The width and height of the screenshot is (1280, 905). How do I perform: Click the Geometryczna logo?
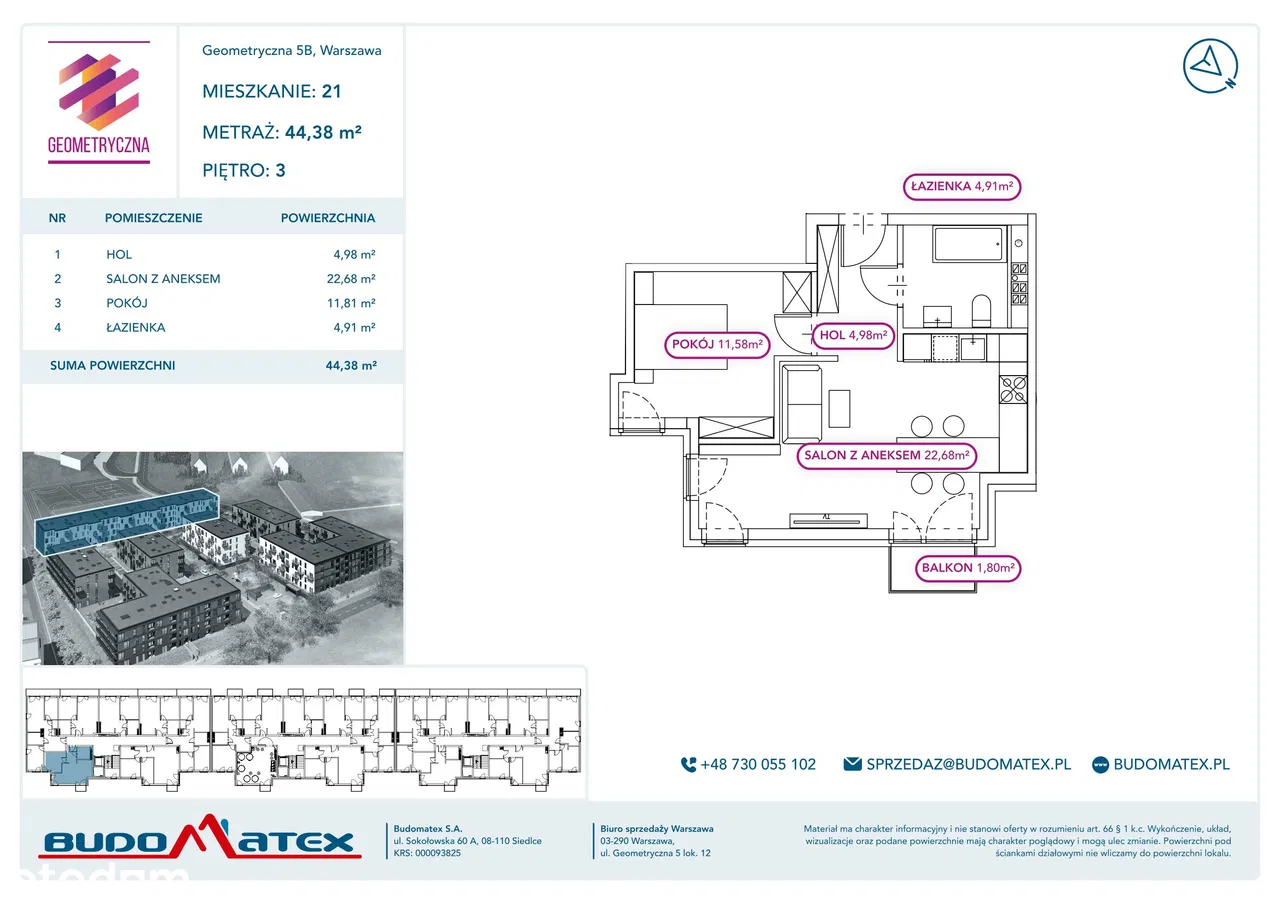[99, 103]
